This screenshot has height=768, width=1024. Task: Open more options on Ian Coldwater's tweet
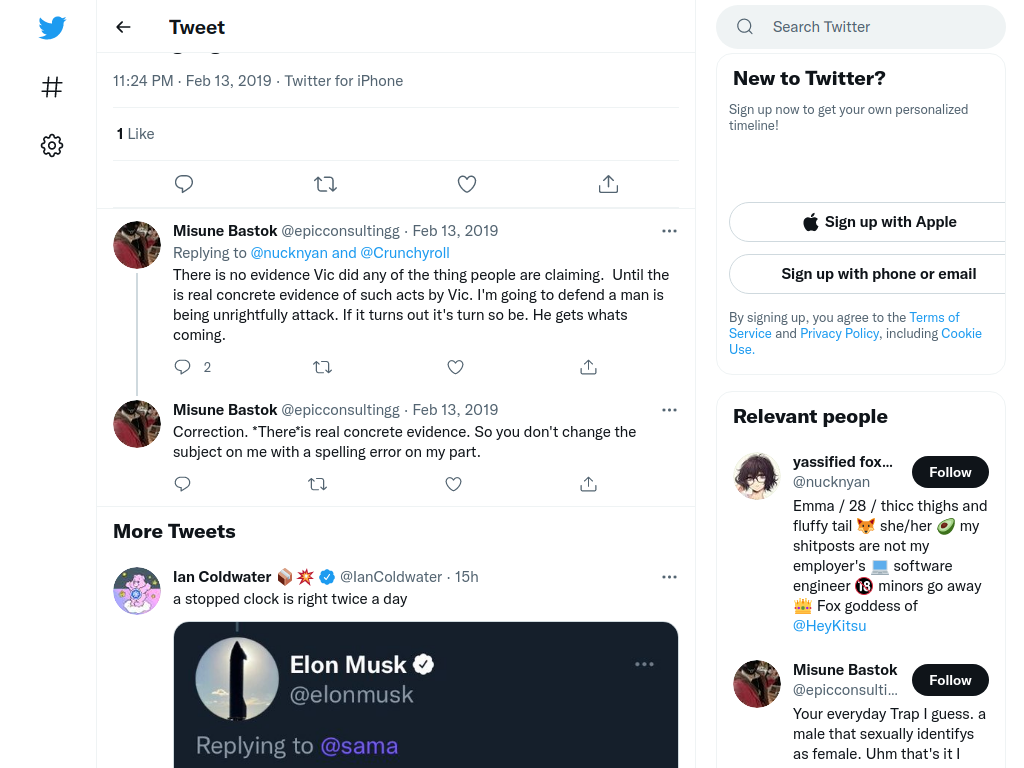[669, 577]
